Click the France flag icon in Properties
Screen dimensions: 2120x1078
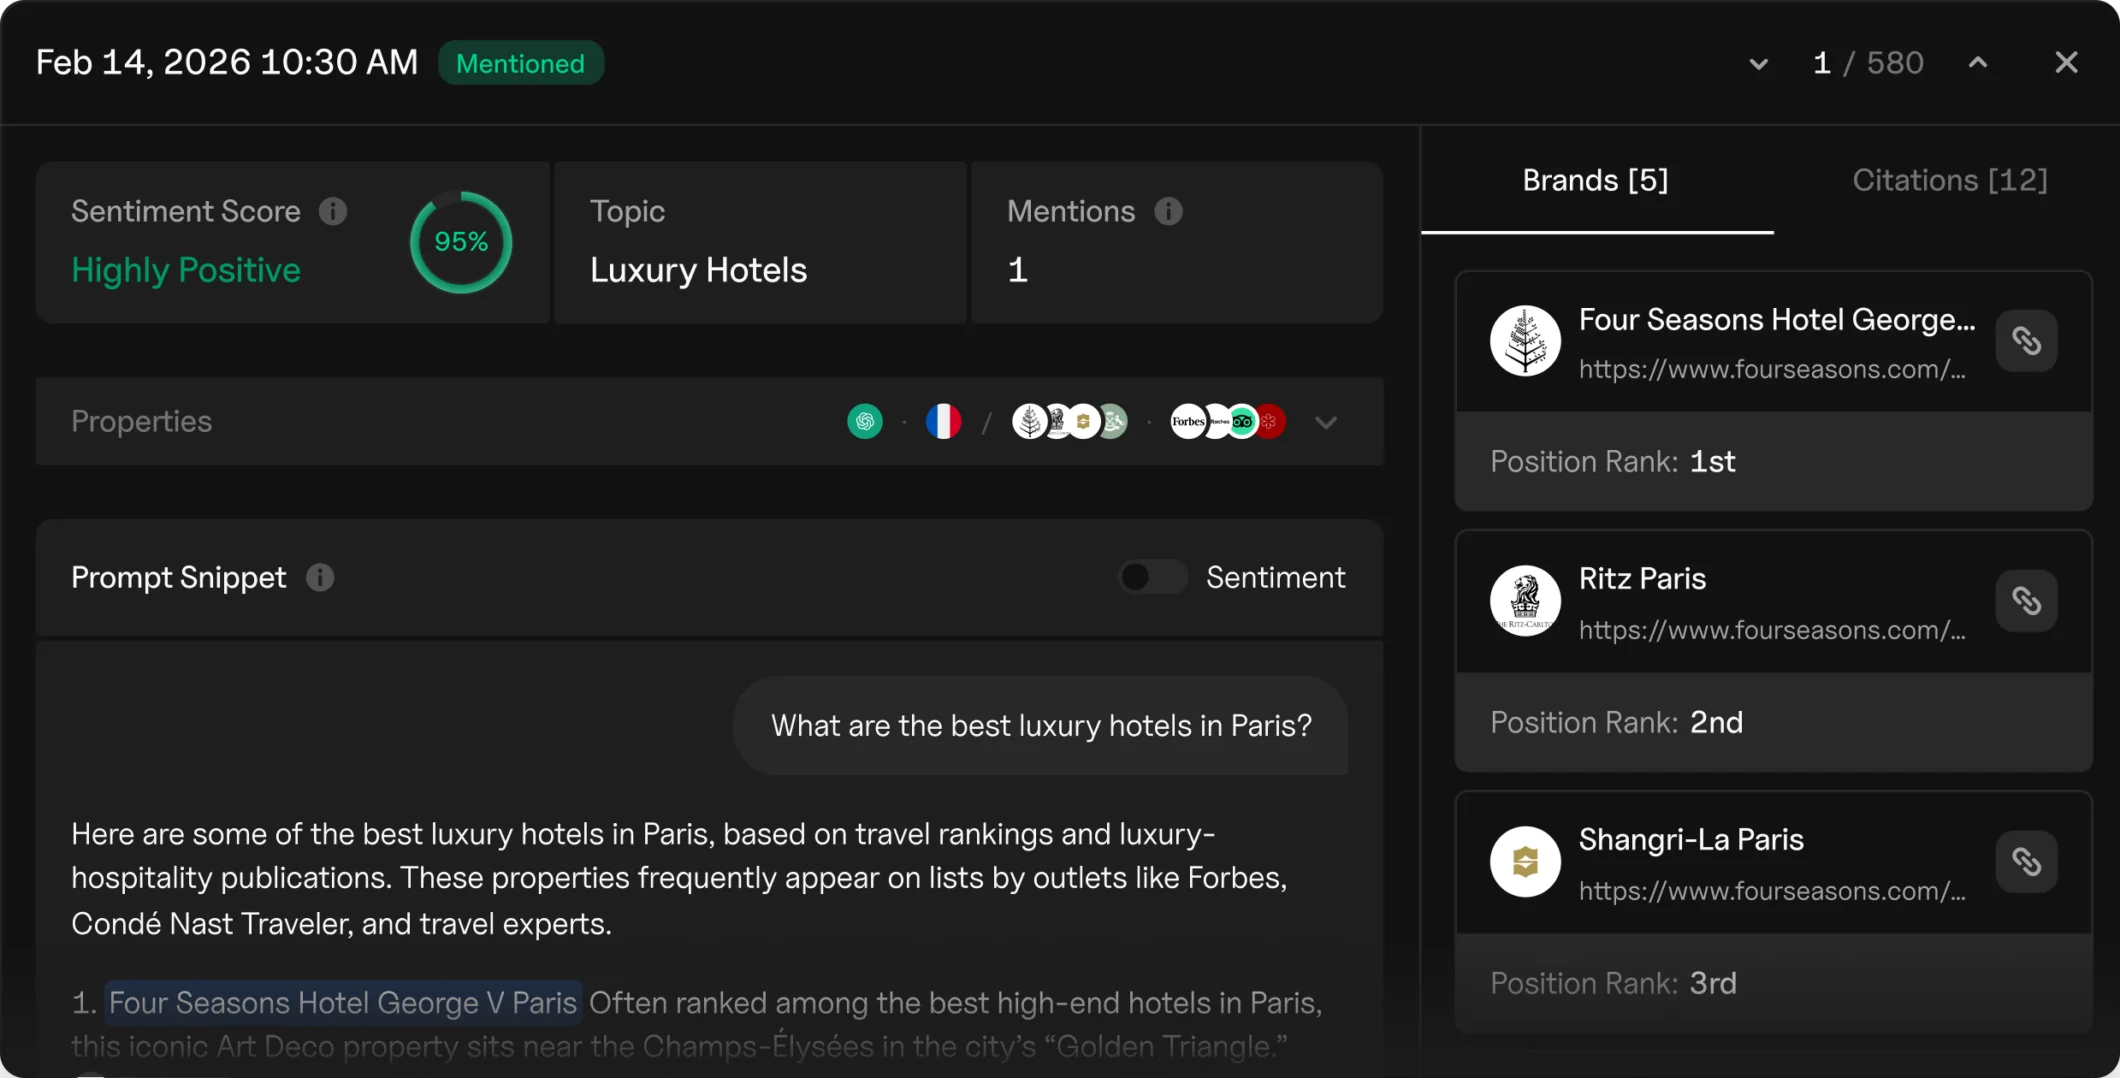(943, 422)
